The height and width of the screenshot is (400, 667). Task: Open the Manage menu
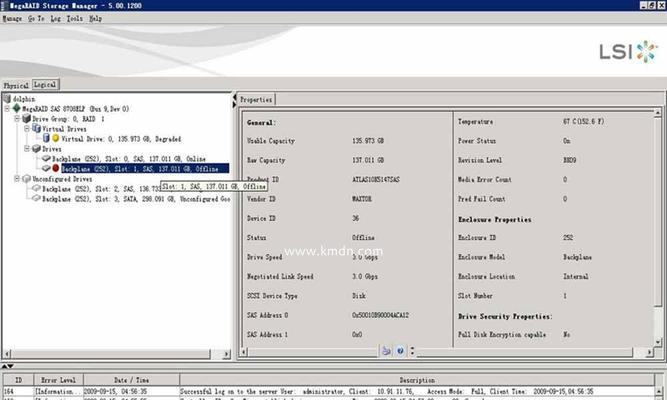12,18
